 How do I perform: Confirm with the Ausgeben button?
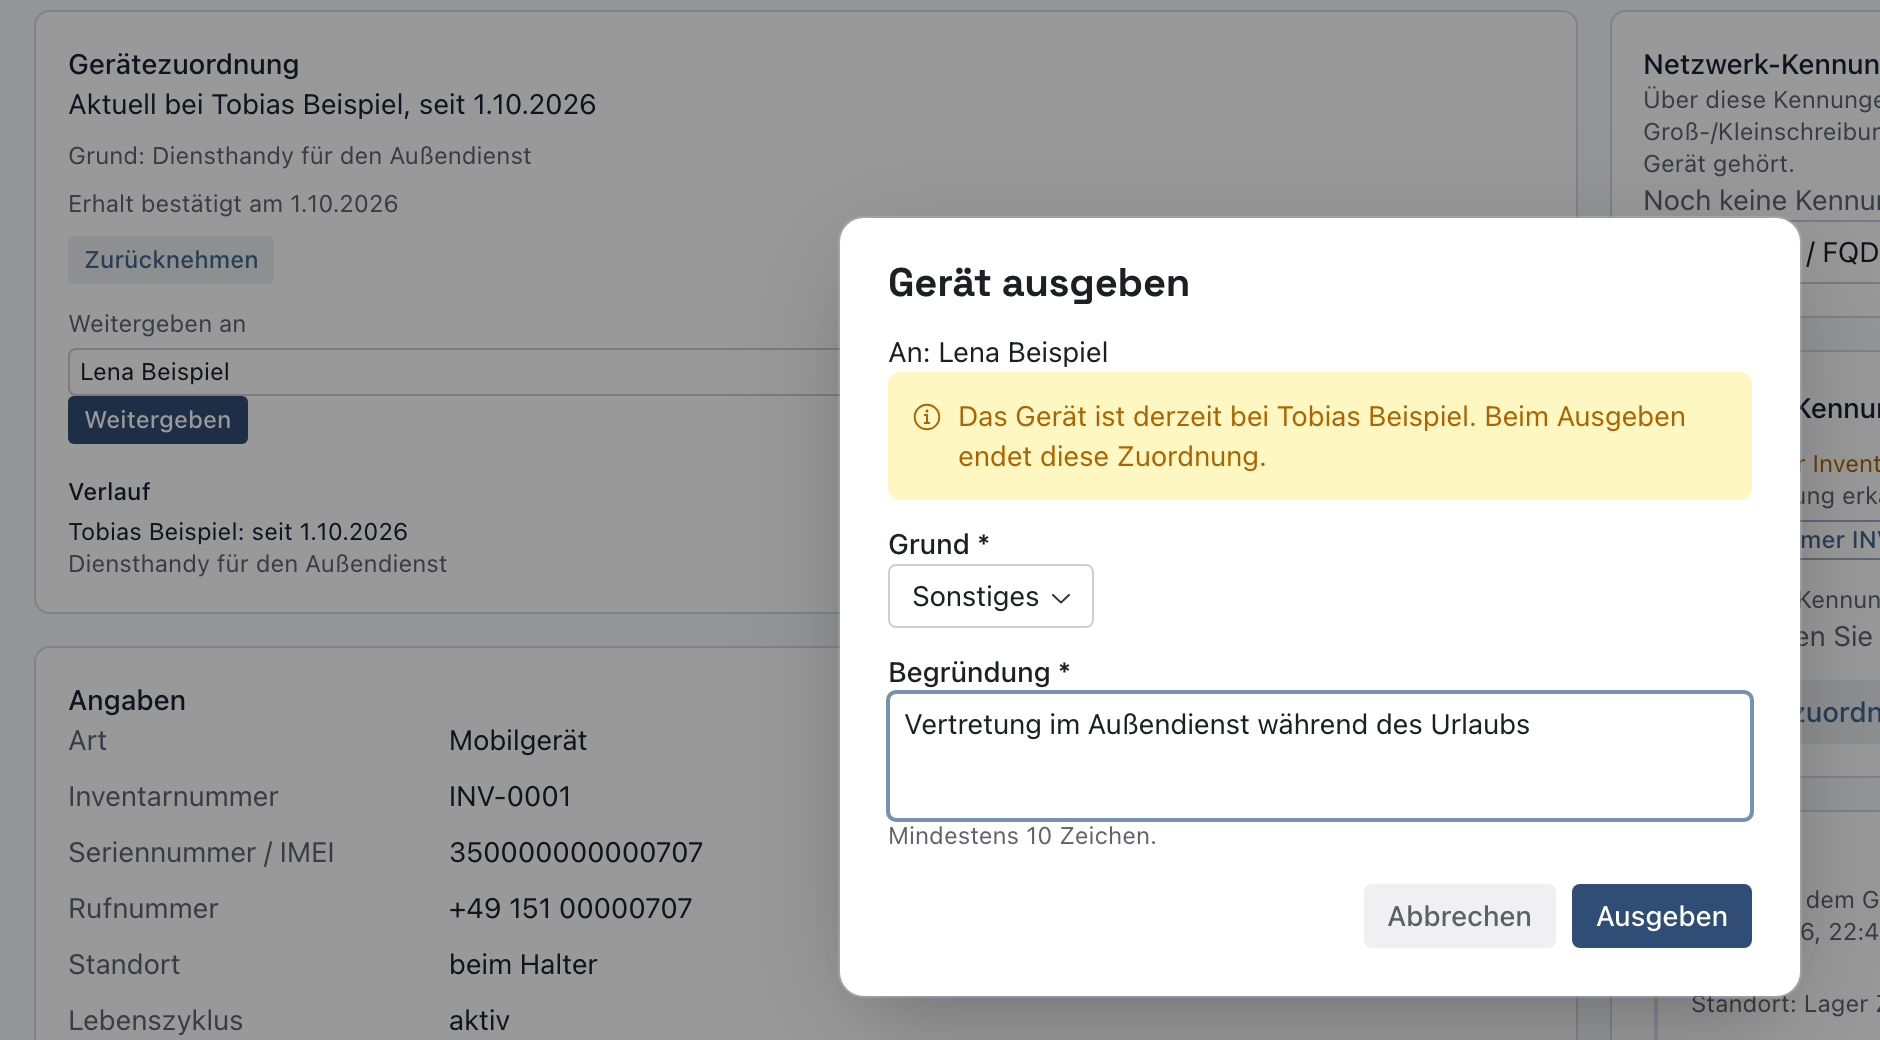click(1661, 916)
